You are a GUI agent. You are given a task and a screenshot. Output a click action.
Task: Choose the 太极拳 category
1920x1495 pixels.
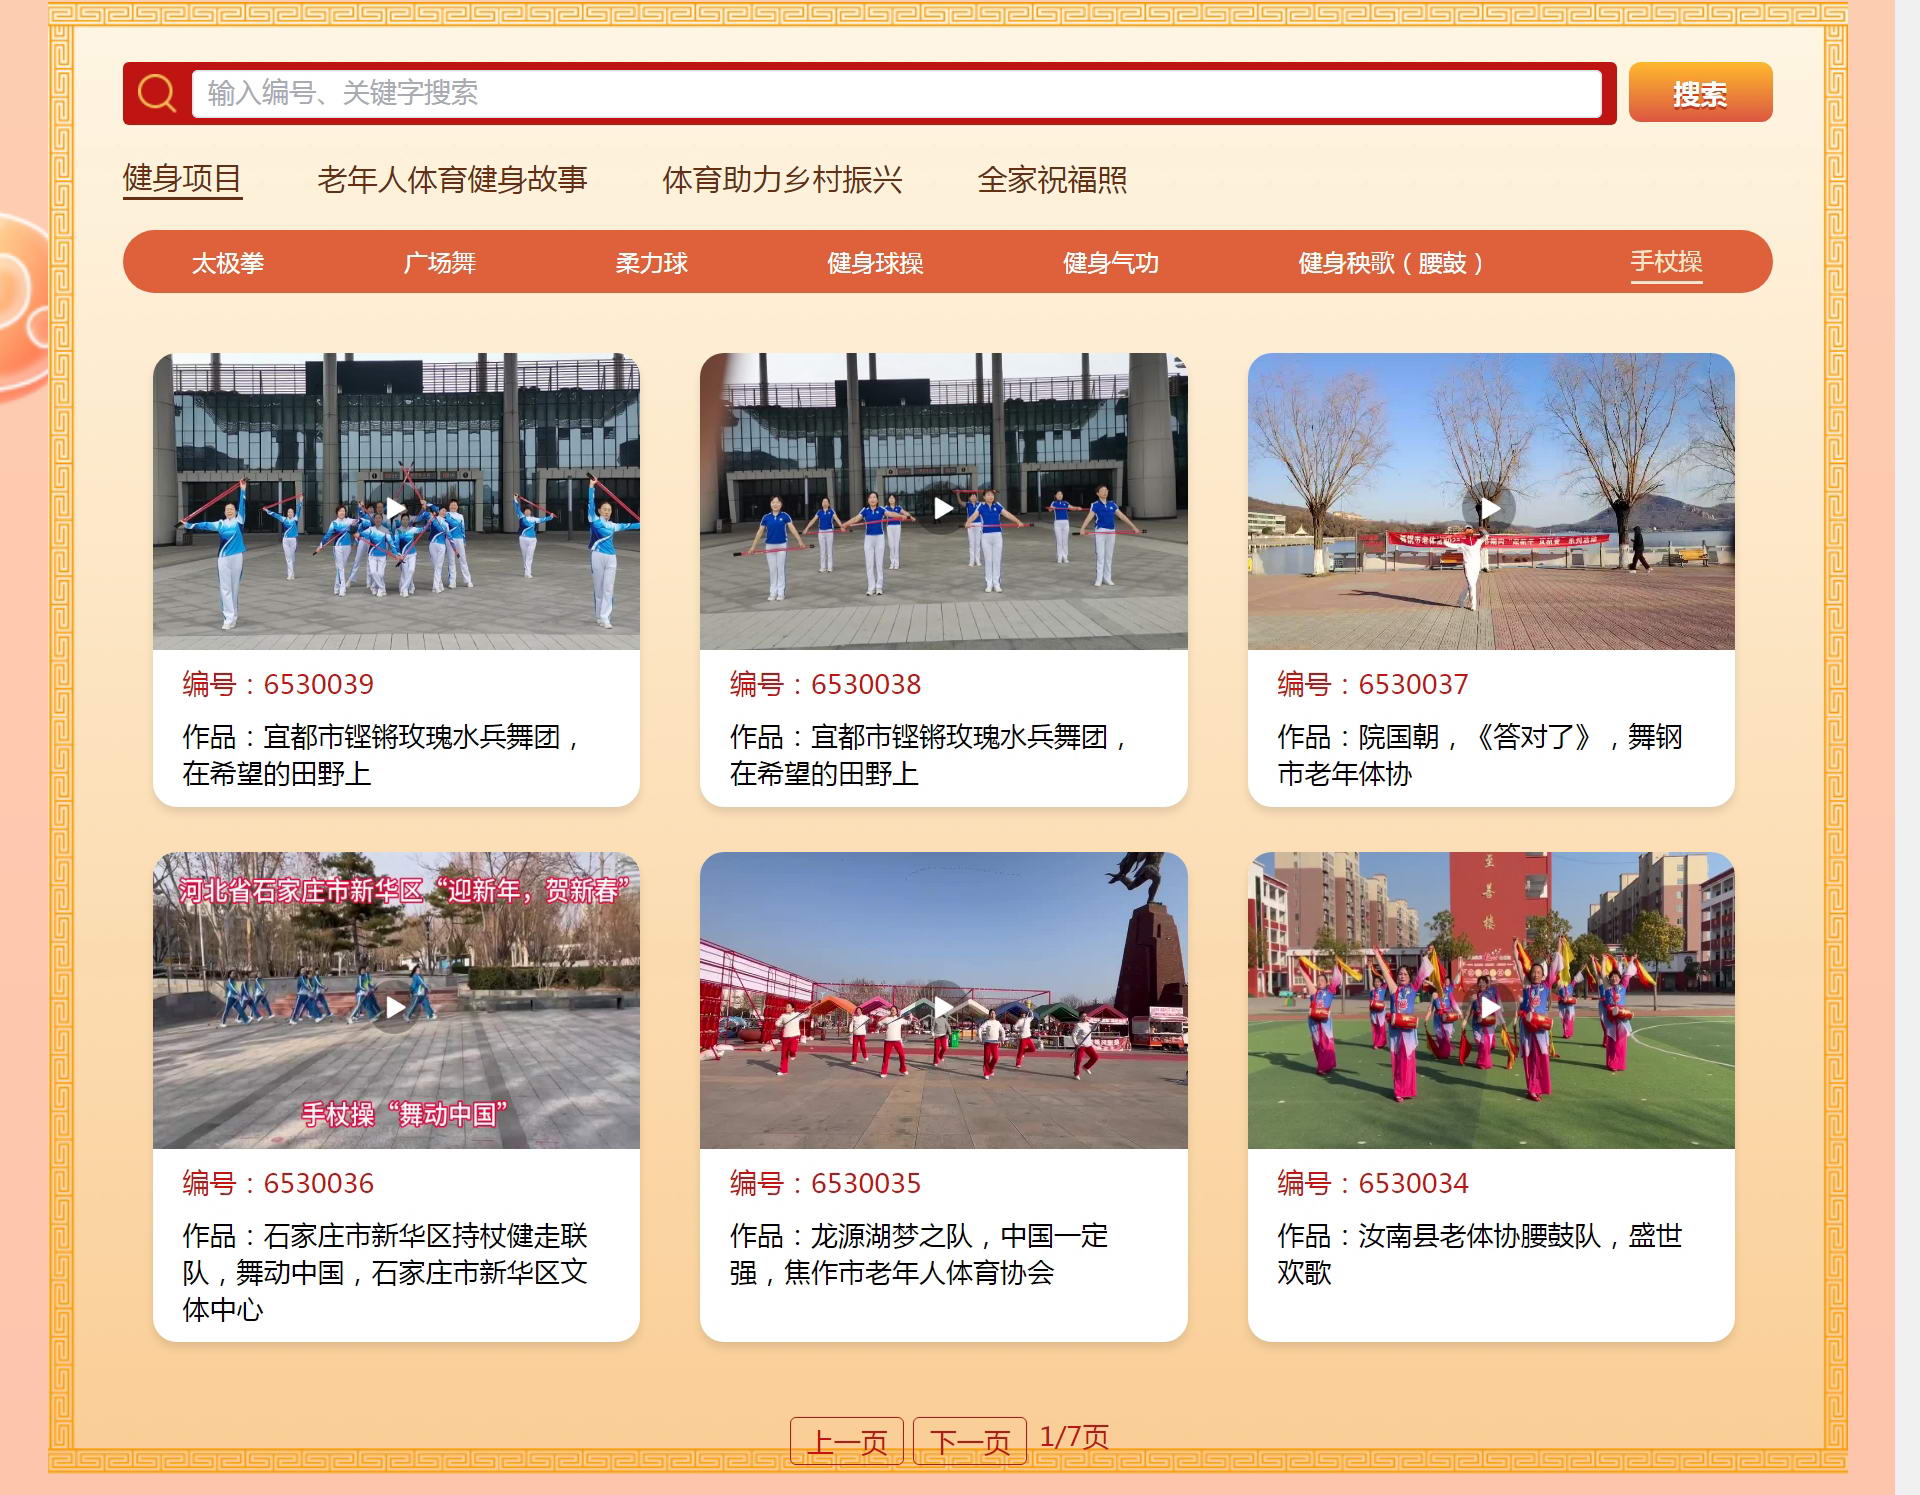pos(228,263)
